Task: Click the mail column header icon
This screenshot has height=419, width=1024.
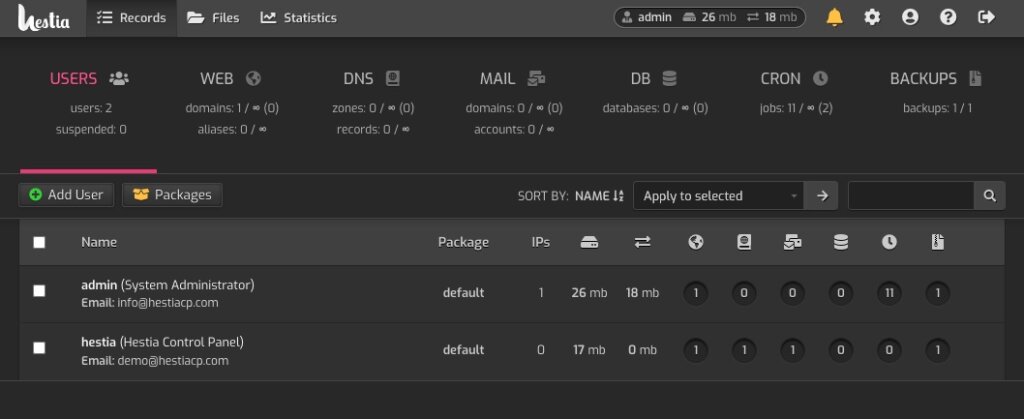Action: pos(792,242)
